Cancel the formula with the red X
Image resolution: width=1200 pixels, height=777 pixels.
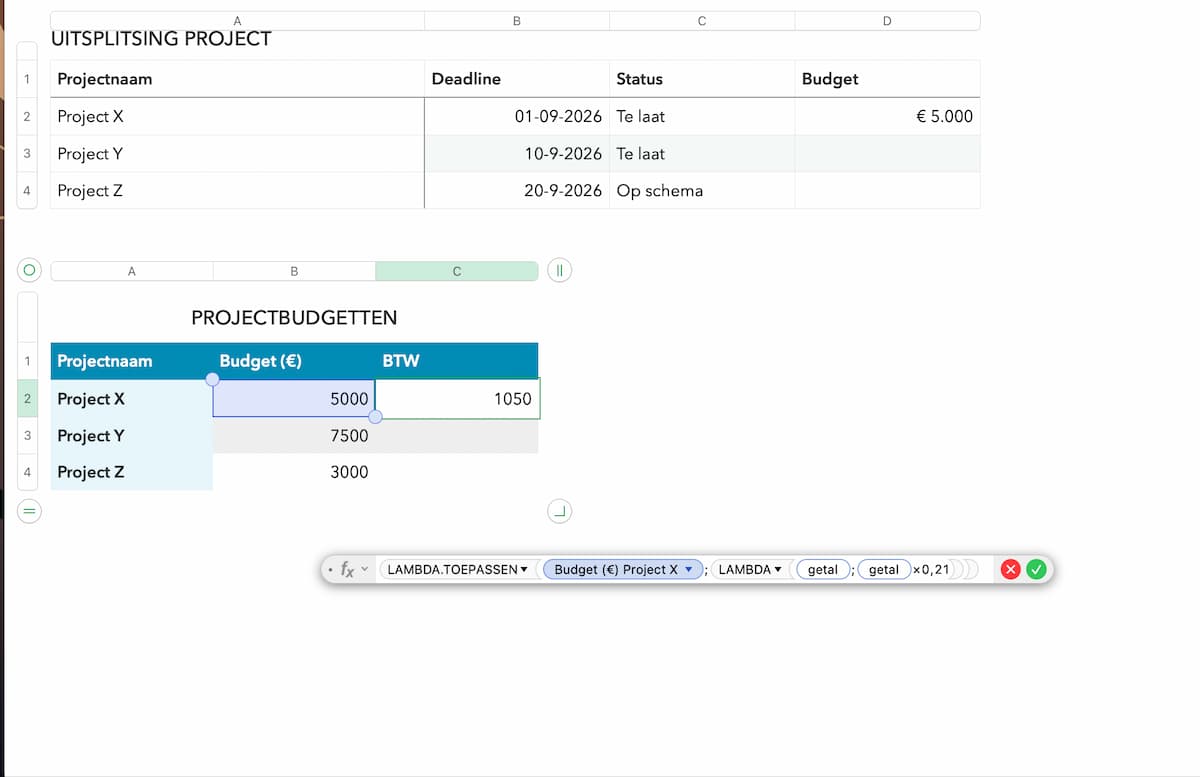point(1011,570)
